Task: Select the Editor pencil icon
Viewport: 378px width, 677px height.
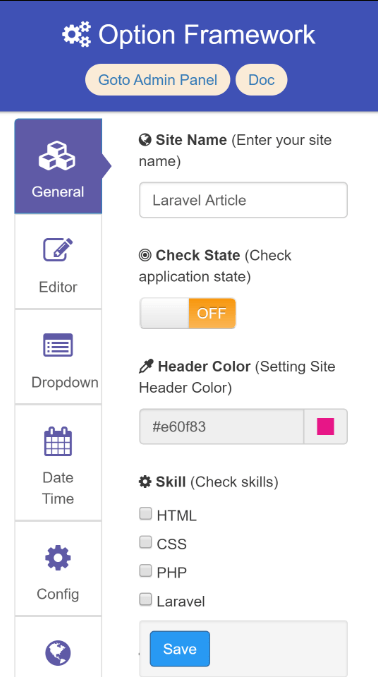Action: [x=58, y=250]
